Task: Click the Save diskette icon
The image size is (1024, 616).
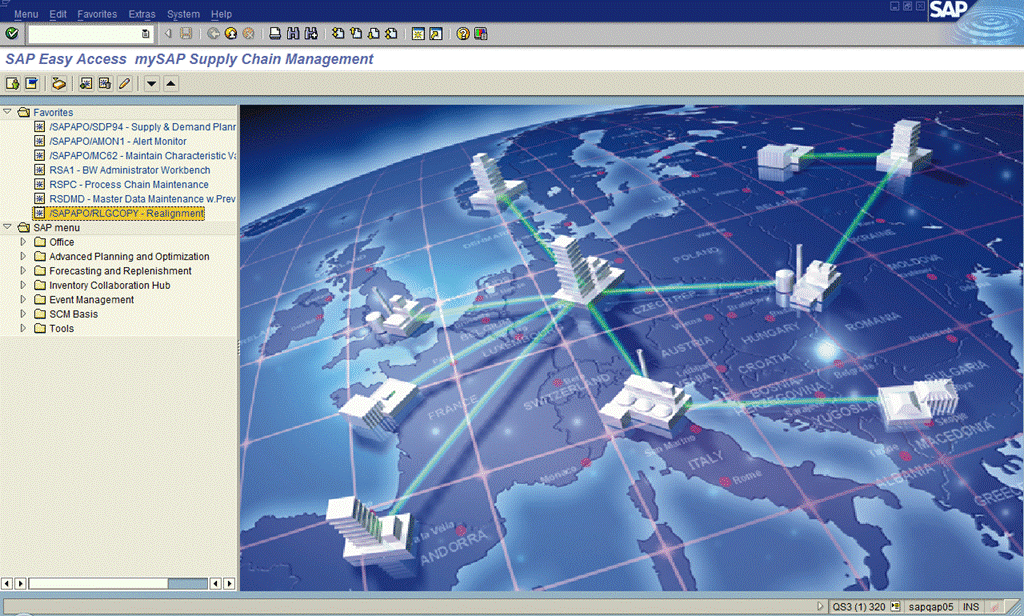Action: tap(186, 33)
